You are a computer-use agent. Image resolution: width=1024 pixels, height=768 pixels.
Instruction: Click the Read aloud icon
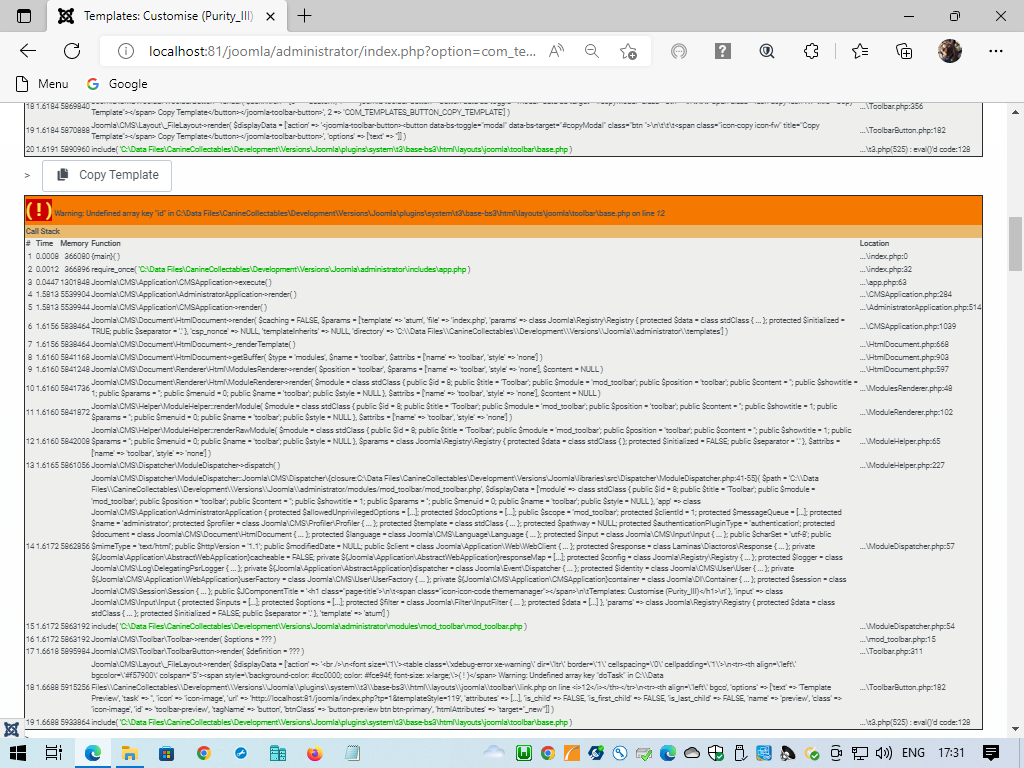click(x=556, y=51)
